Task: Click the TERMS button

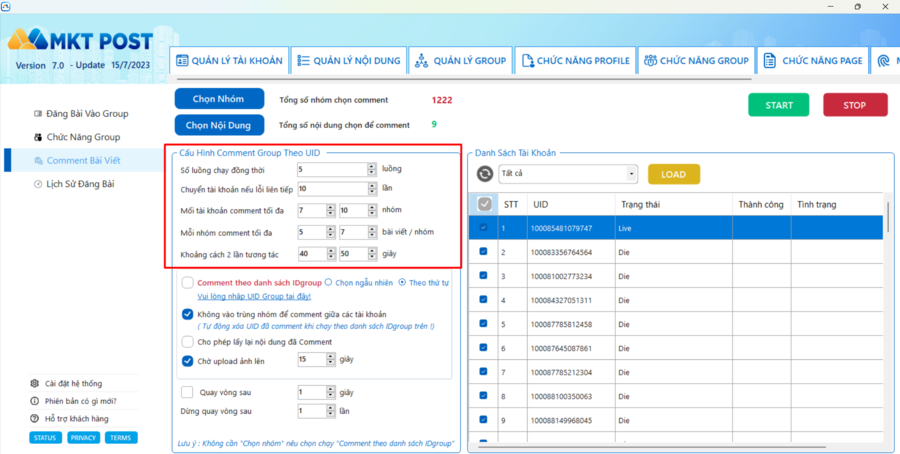Action: pyautogui.click(x=121, y=438)
